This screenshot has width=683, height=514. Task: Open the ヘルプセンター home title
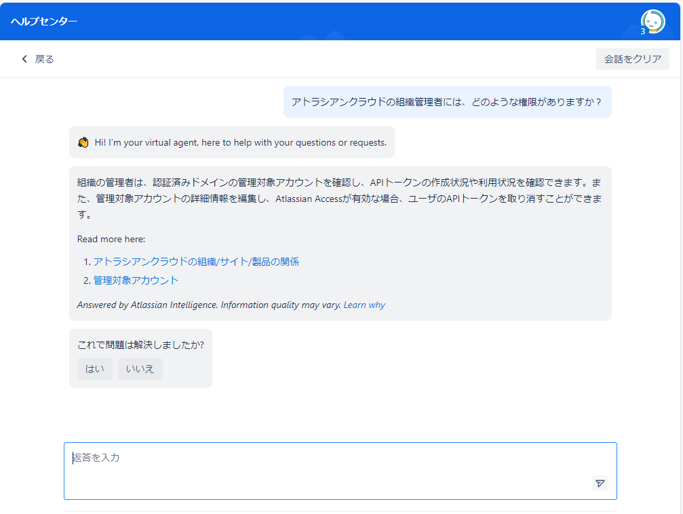click(44, 21)
